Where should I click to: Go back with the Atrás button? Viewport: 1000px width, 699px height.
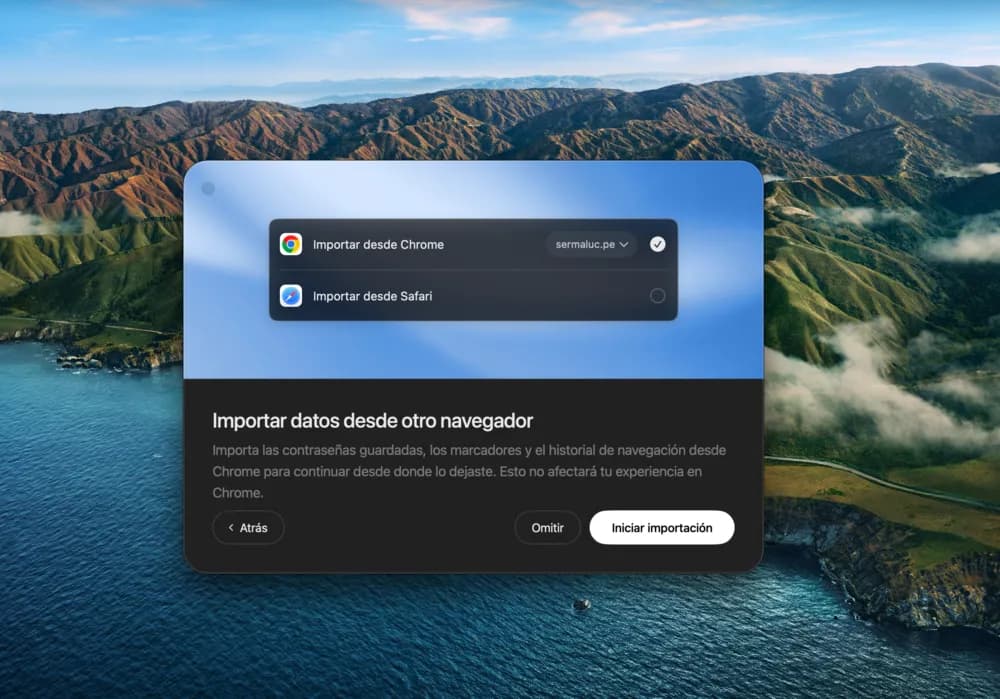pos(248,528)
